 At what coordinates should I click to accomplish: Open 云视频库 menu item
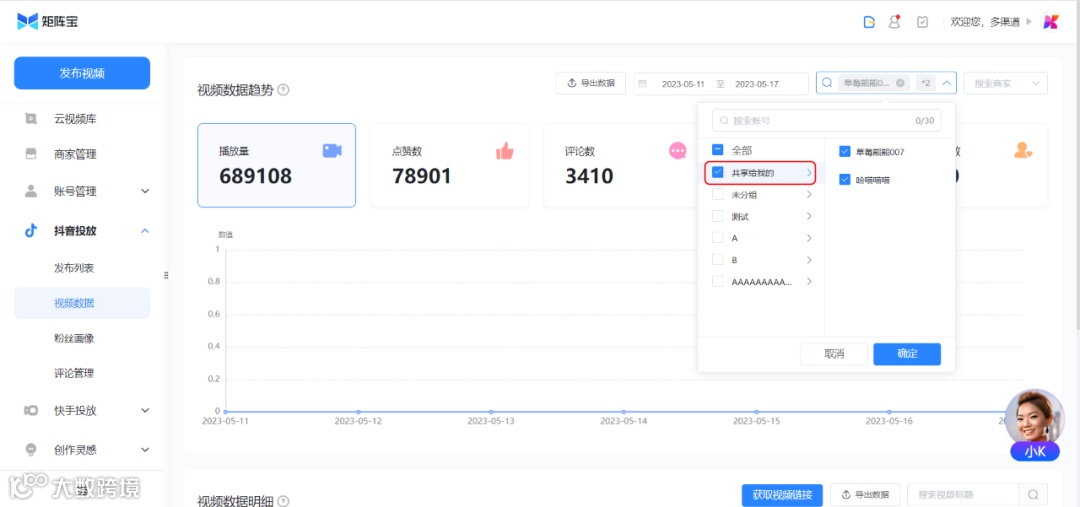click(x=75, y=118)
